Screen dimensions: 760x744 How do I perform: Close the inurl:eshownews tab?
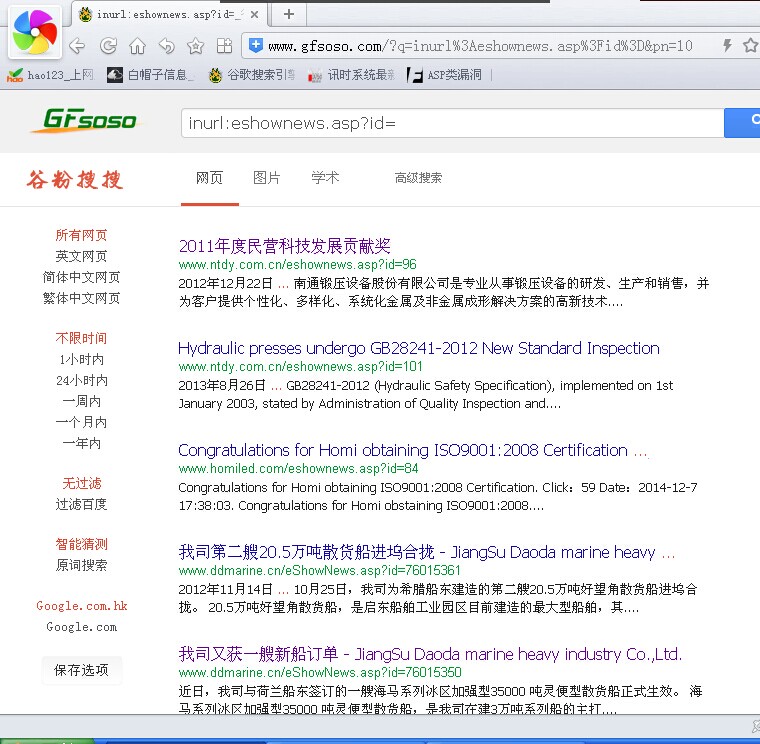[254, 15]
